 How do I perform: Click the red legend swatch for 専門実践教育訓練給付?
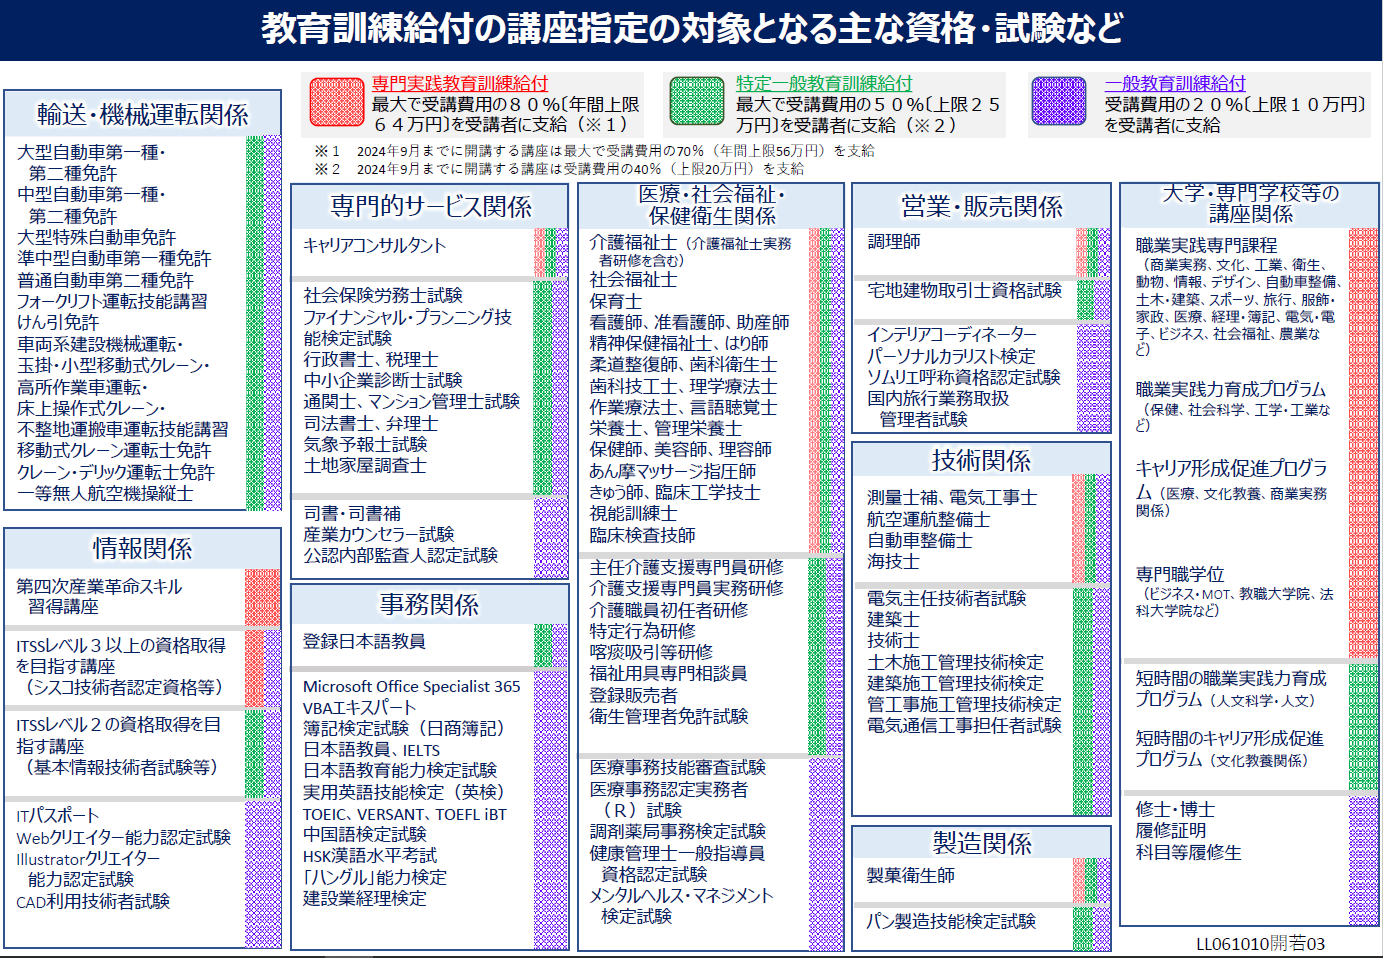336,102
